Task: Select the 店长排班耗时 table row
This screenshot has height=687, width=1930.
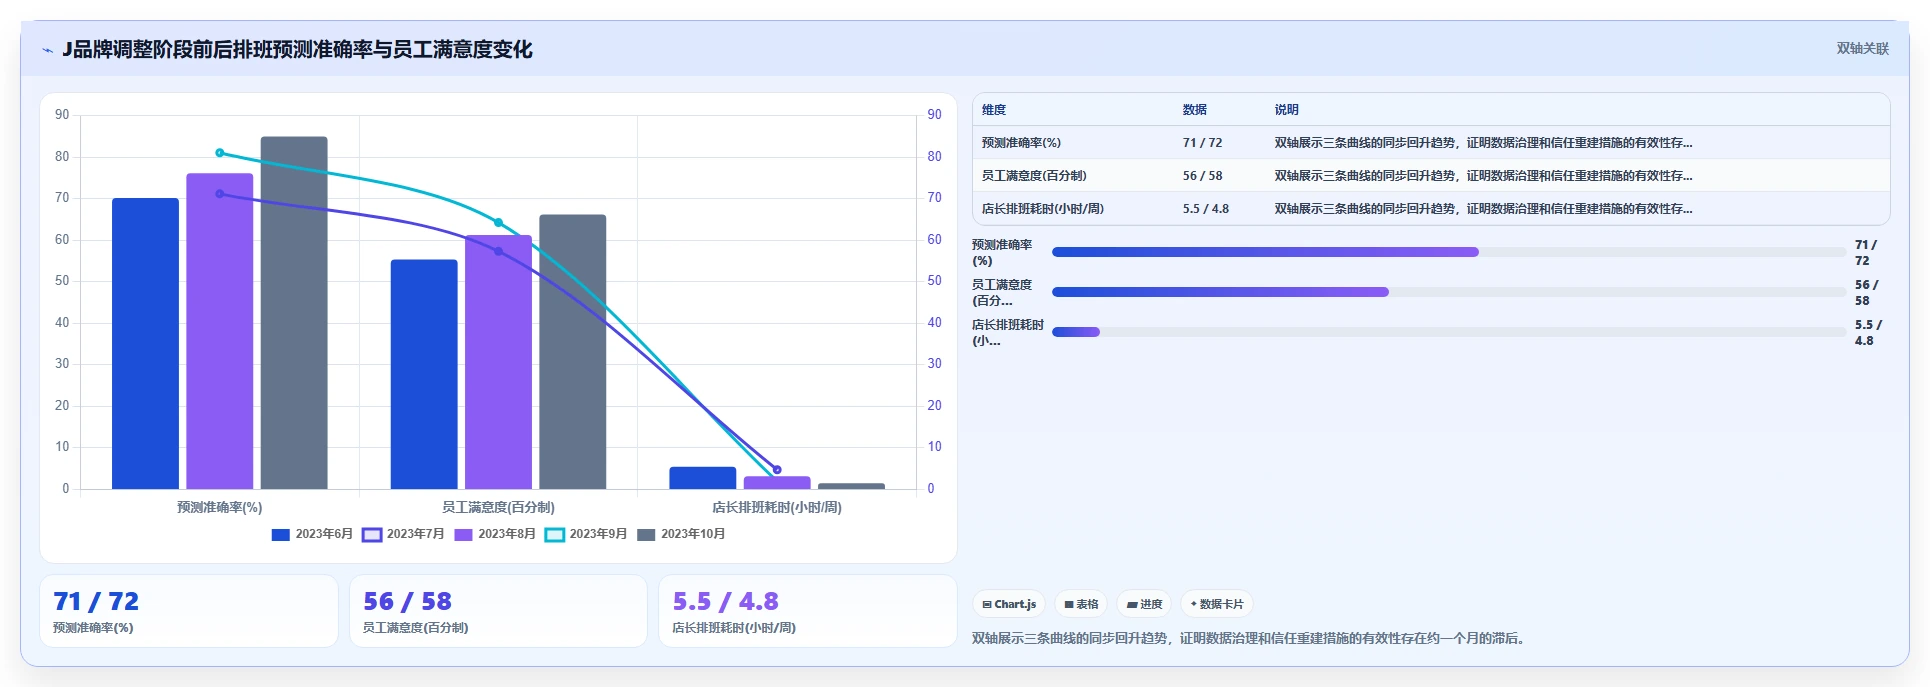Action: coord(1431,209)
